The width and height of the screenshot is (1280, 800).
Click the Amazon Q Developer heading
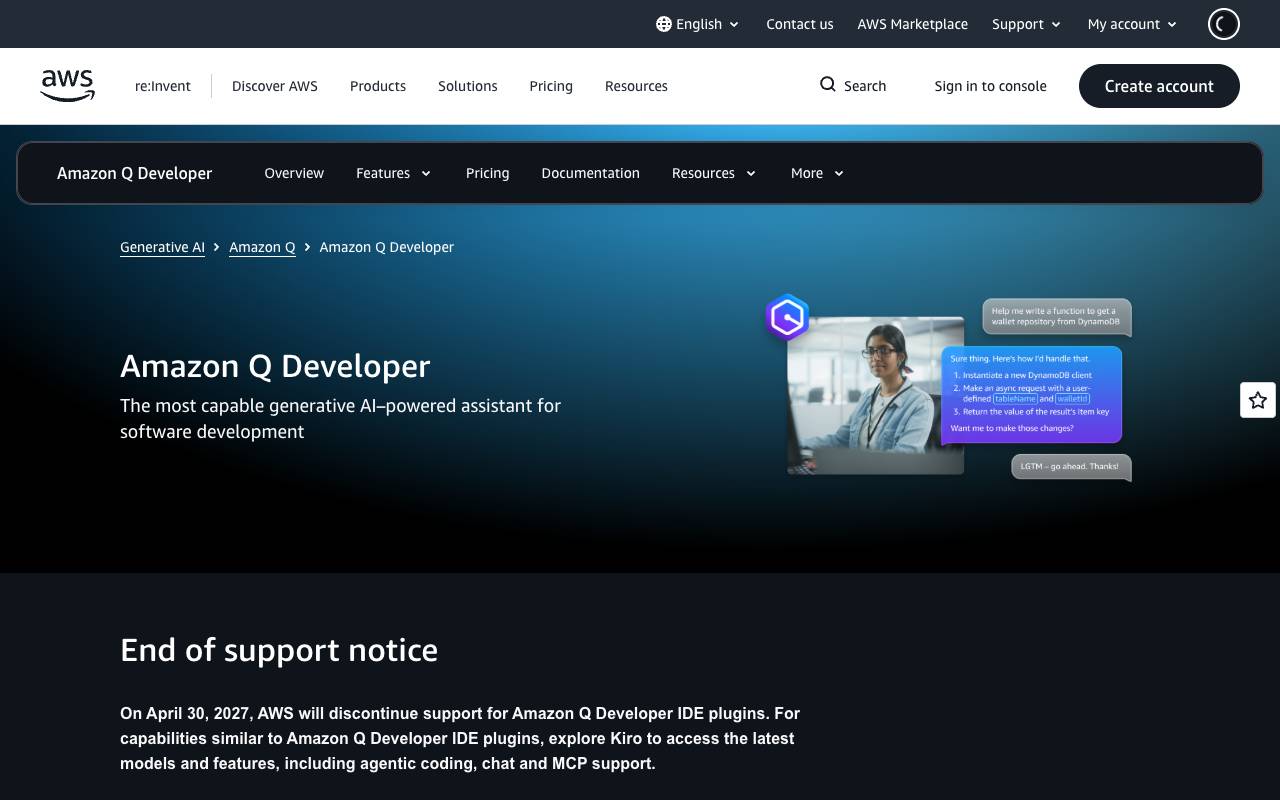pyautogui.click(x=275, y=366)
